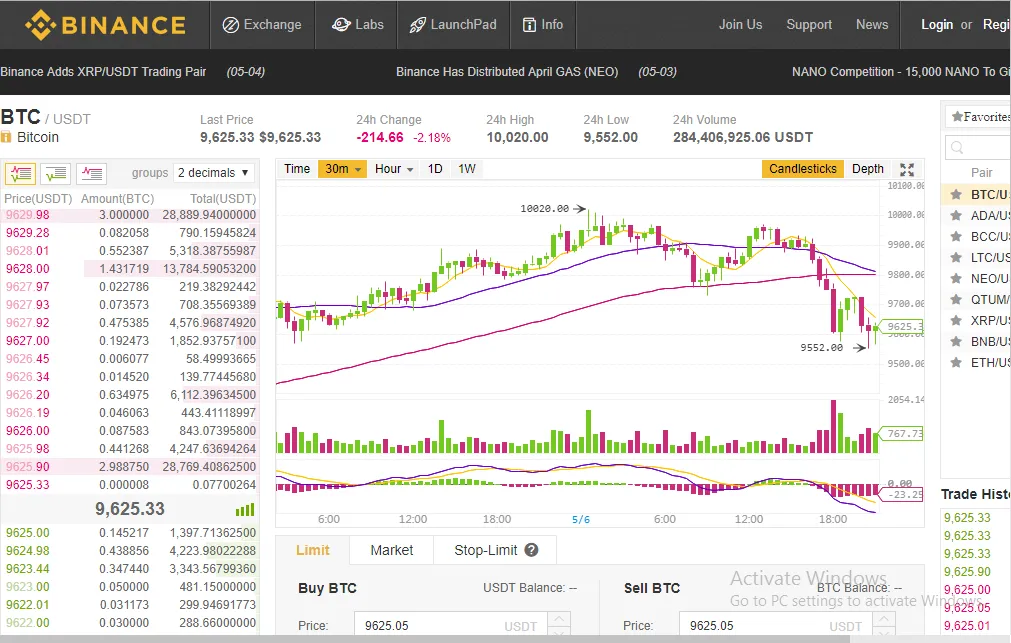Screen dimensions: 1011x643
Task: Sort pair list by the Pair column header
Action: click(981, 173)
